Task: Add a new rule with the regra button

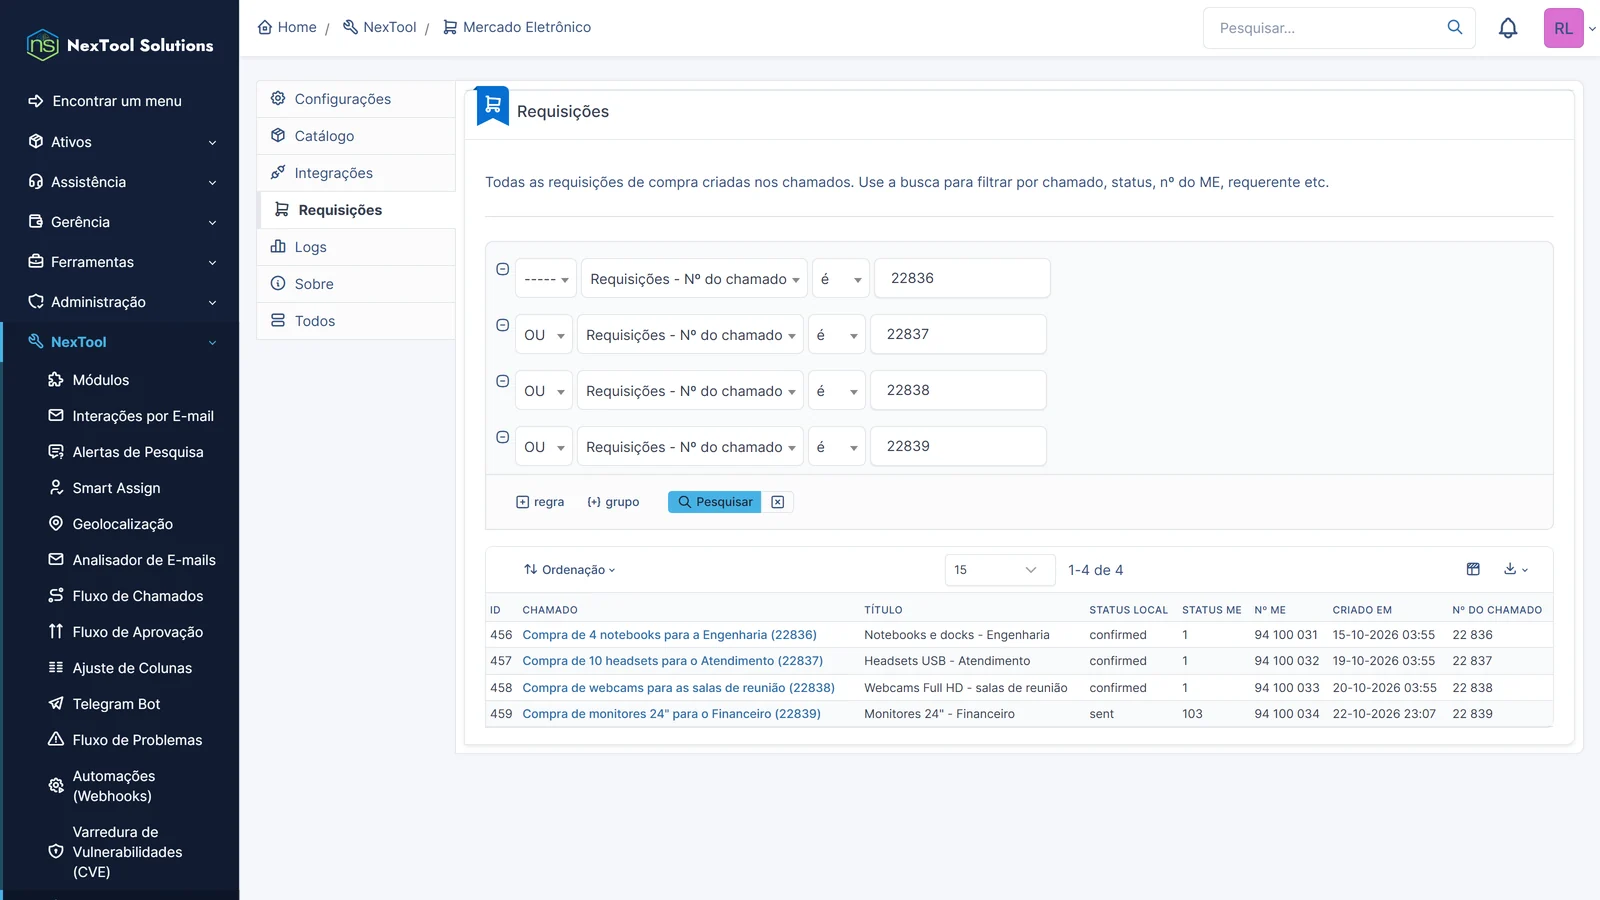Action: click(x=540, y=502)
